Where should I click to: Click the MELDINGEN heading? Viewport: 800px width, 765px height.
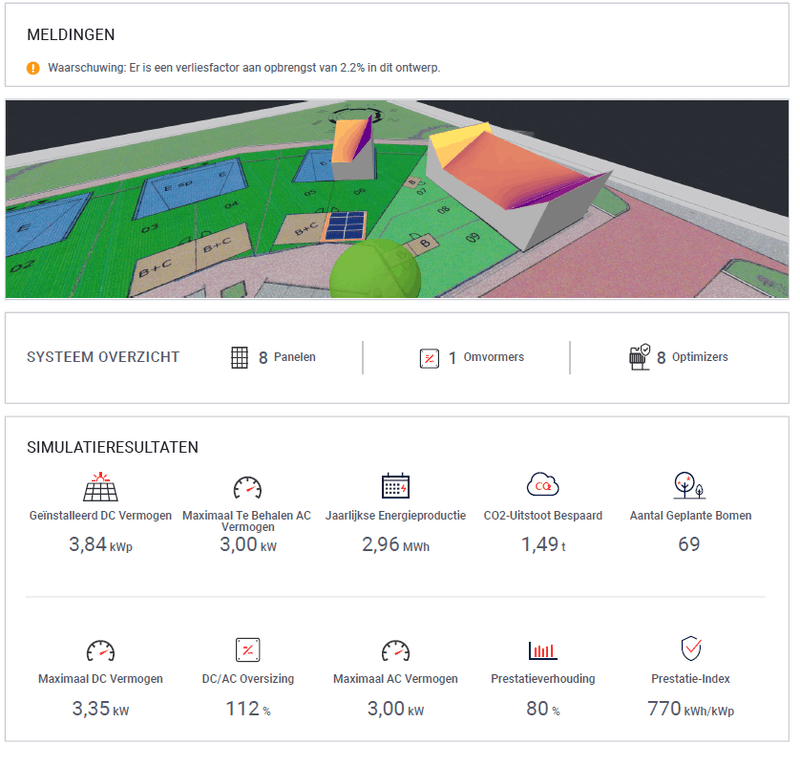click(71, 35)
